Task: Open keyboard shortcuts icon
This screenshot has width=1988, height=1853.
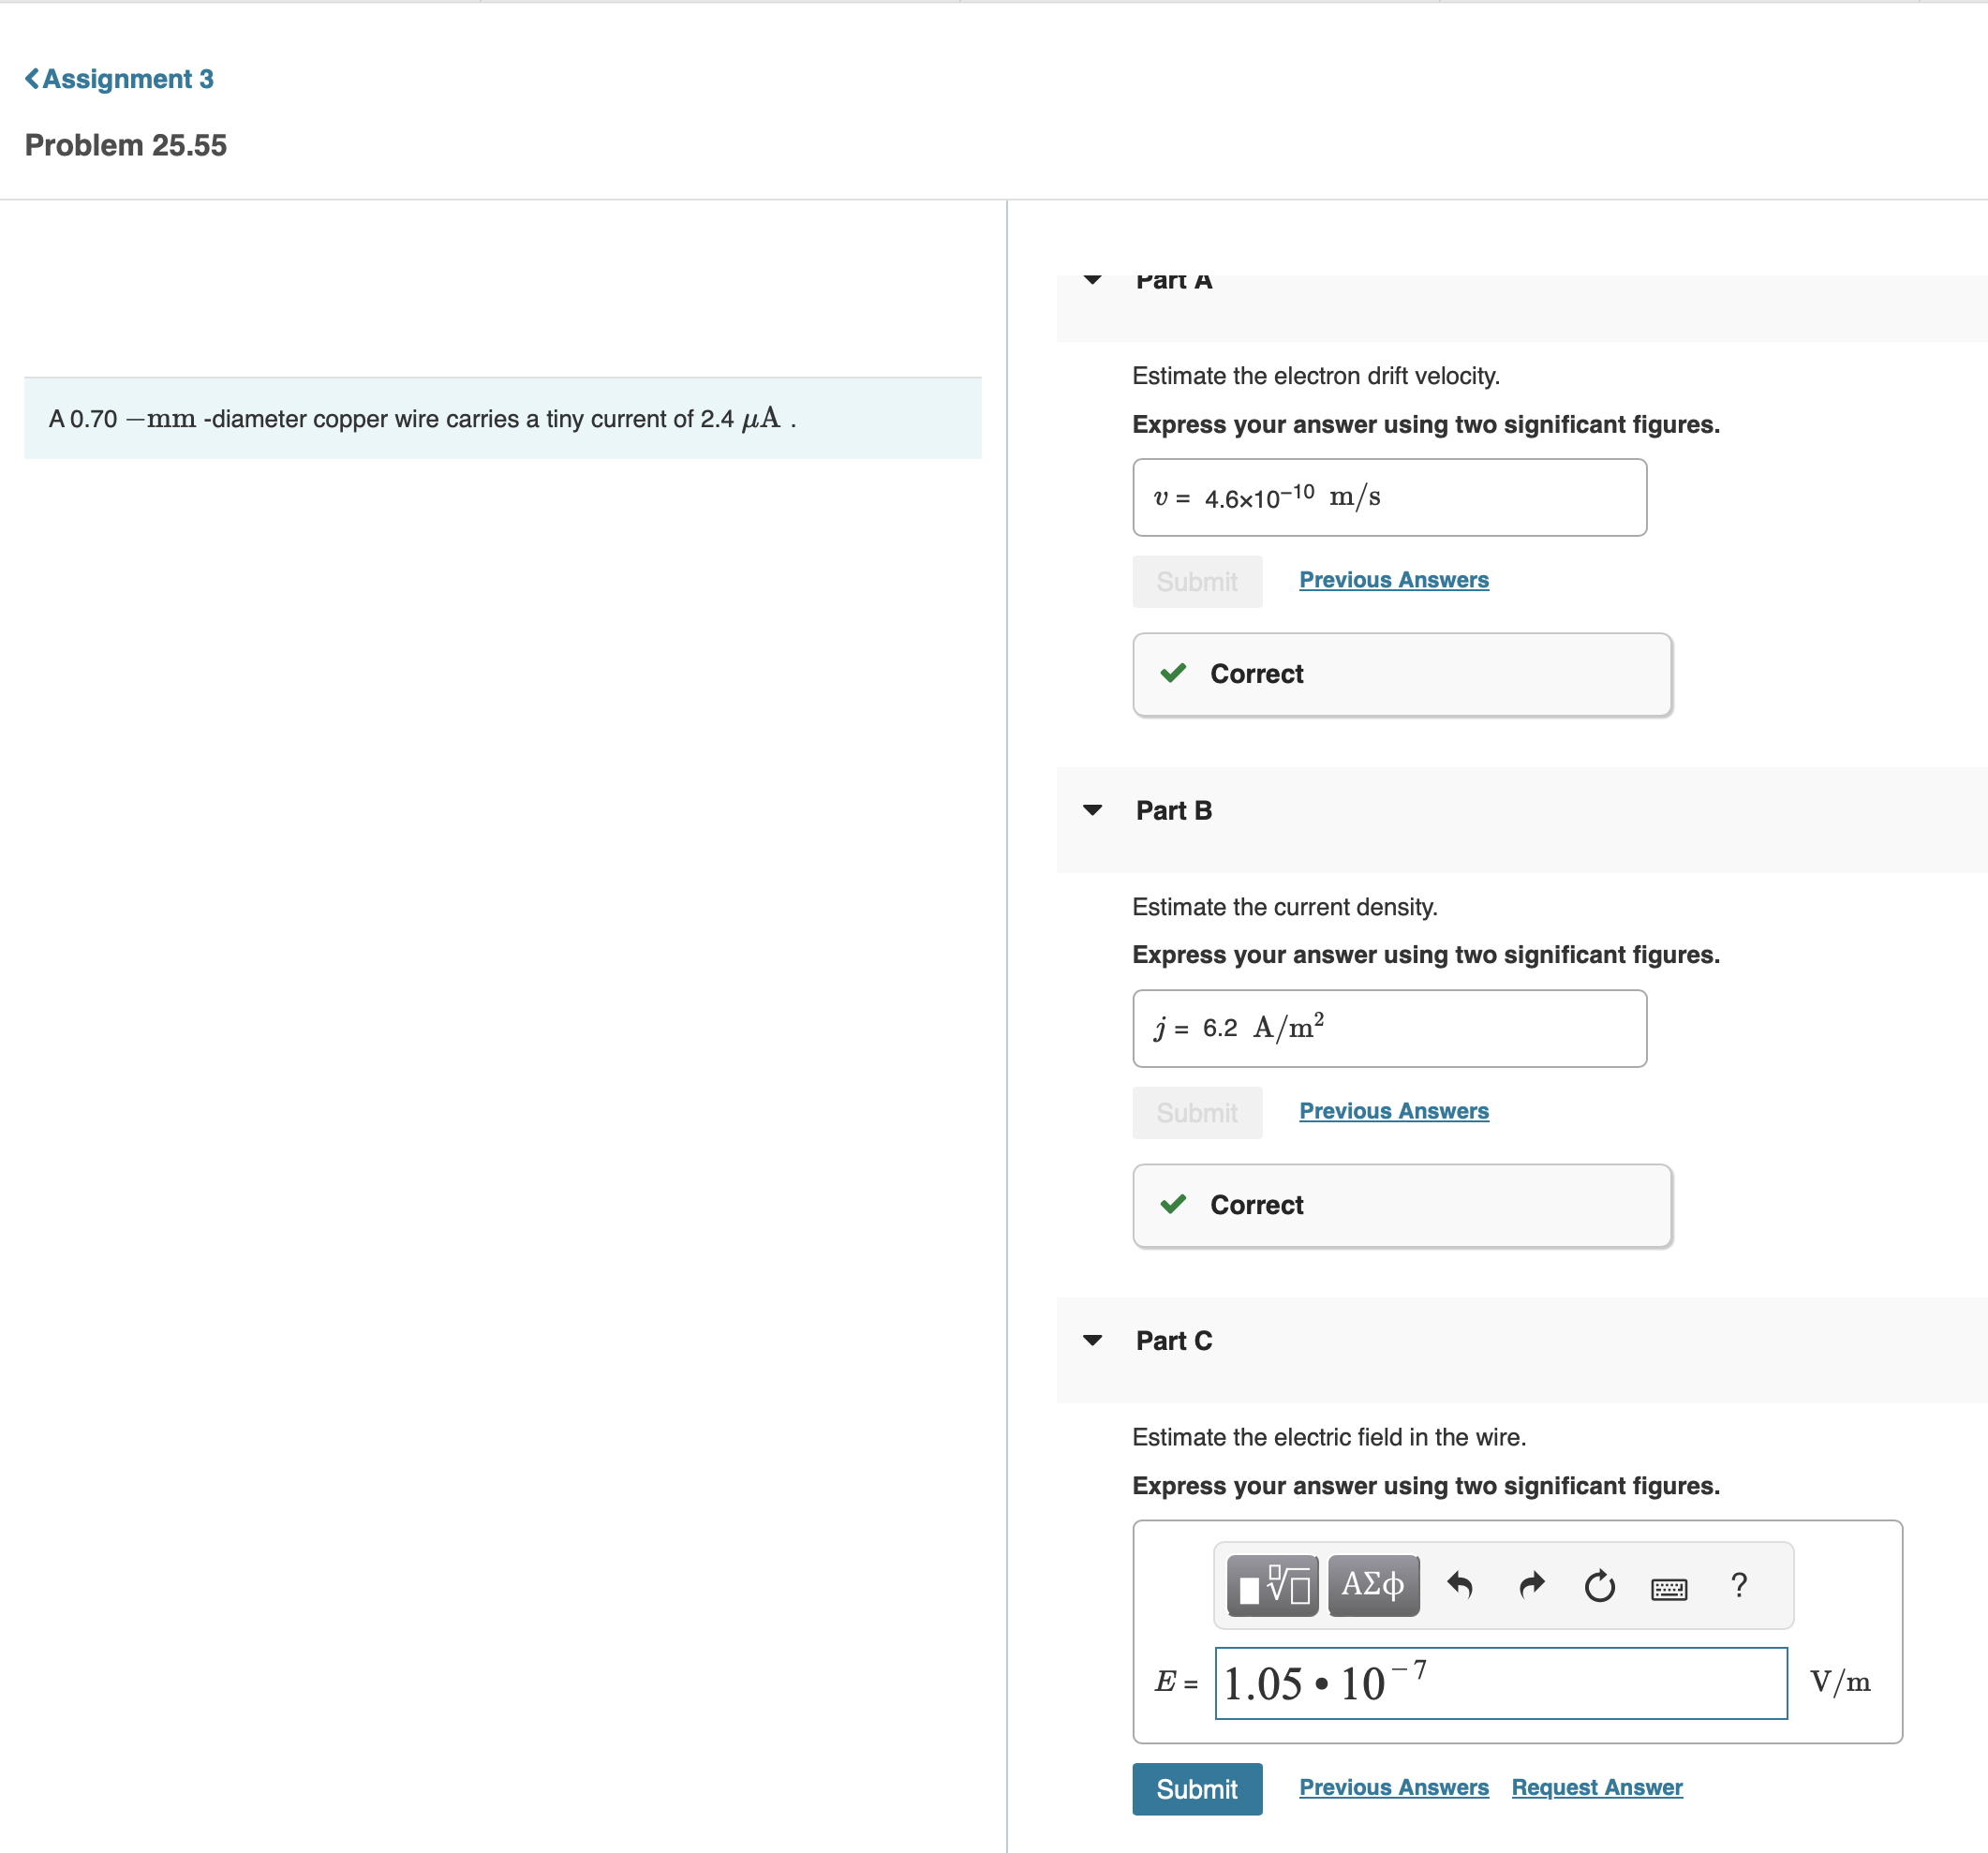Action: [1668, 1588]
